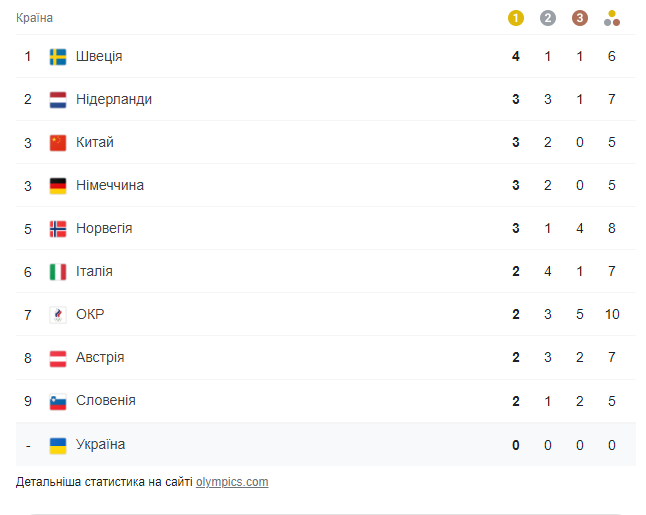Click the bronze medal column icon

pyautogui.click(x=580, y=18)
